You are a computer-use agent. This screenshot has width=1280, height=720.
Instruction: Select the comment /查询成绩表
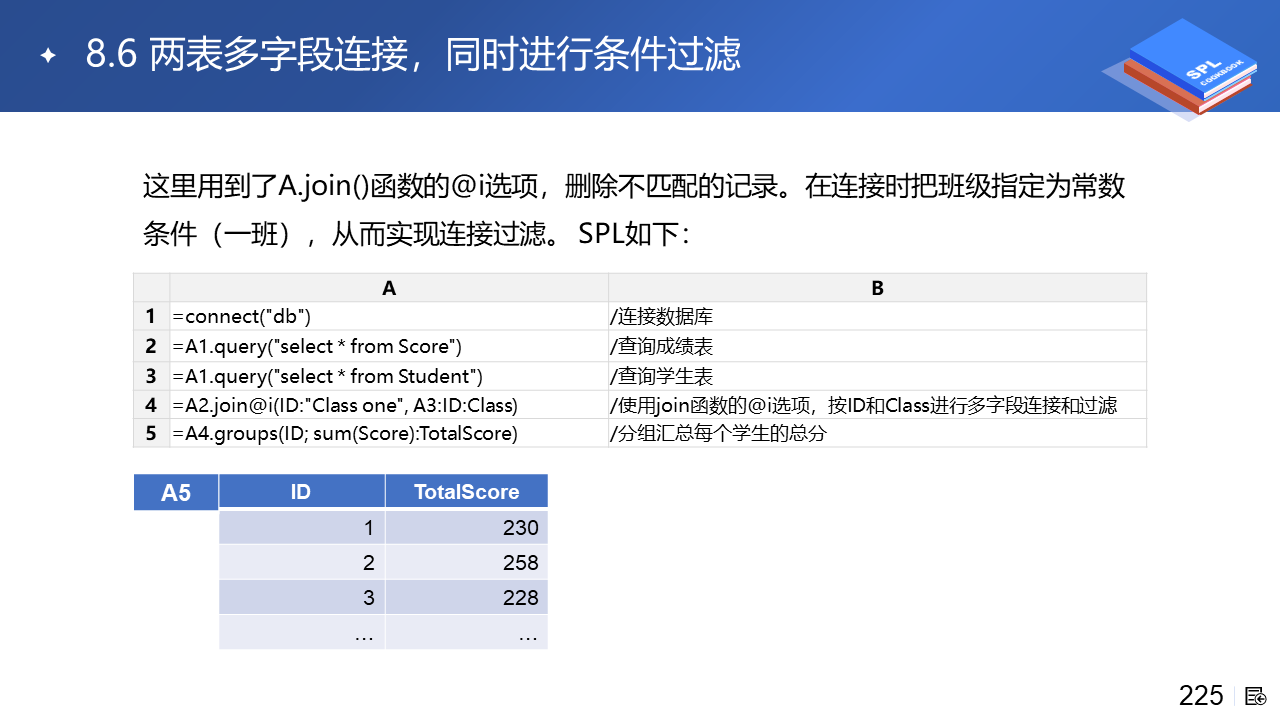point(660,347)
